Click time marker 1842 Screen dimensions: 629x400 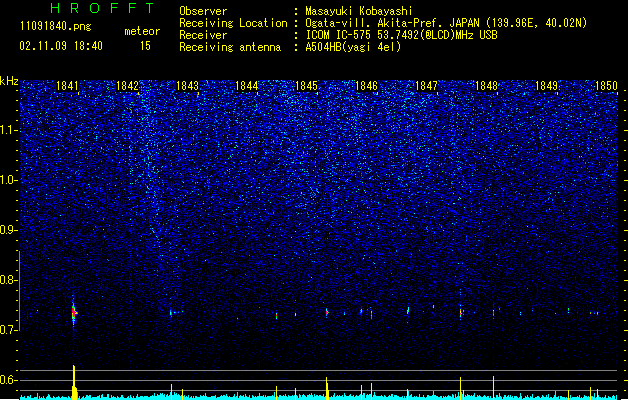[x=127, y=86]
